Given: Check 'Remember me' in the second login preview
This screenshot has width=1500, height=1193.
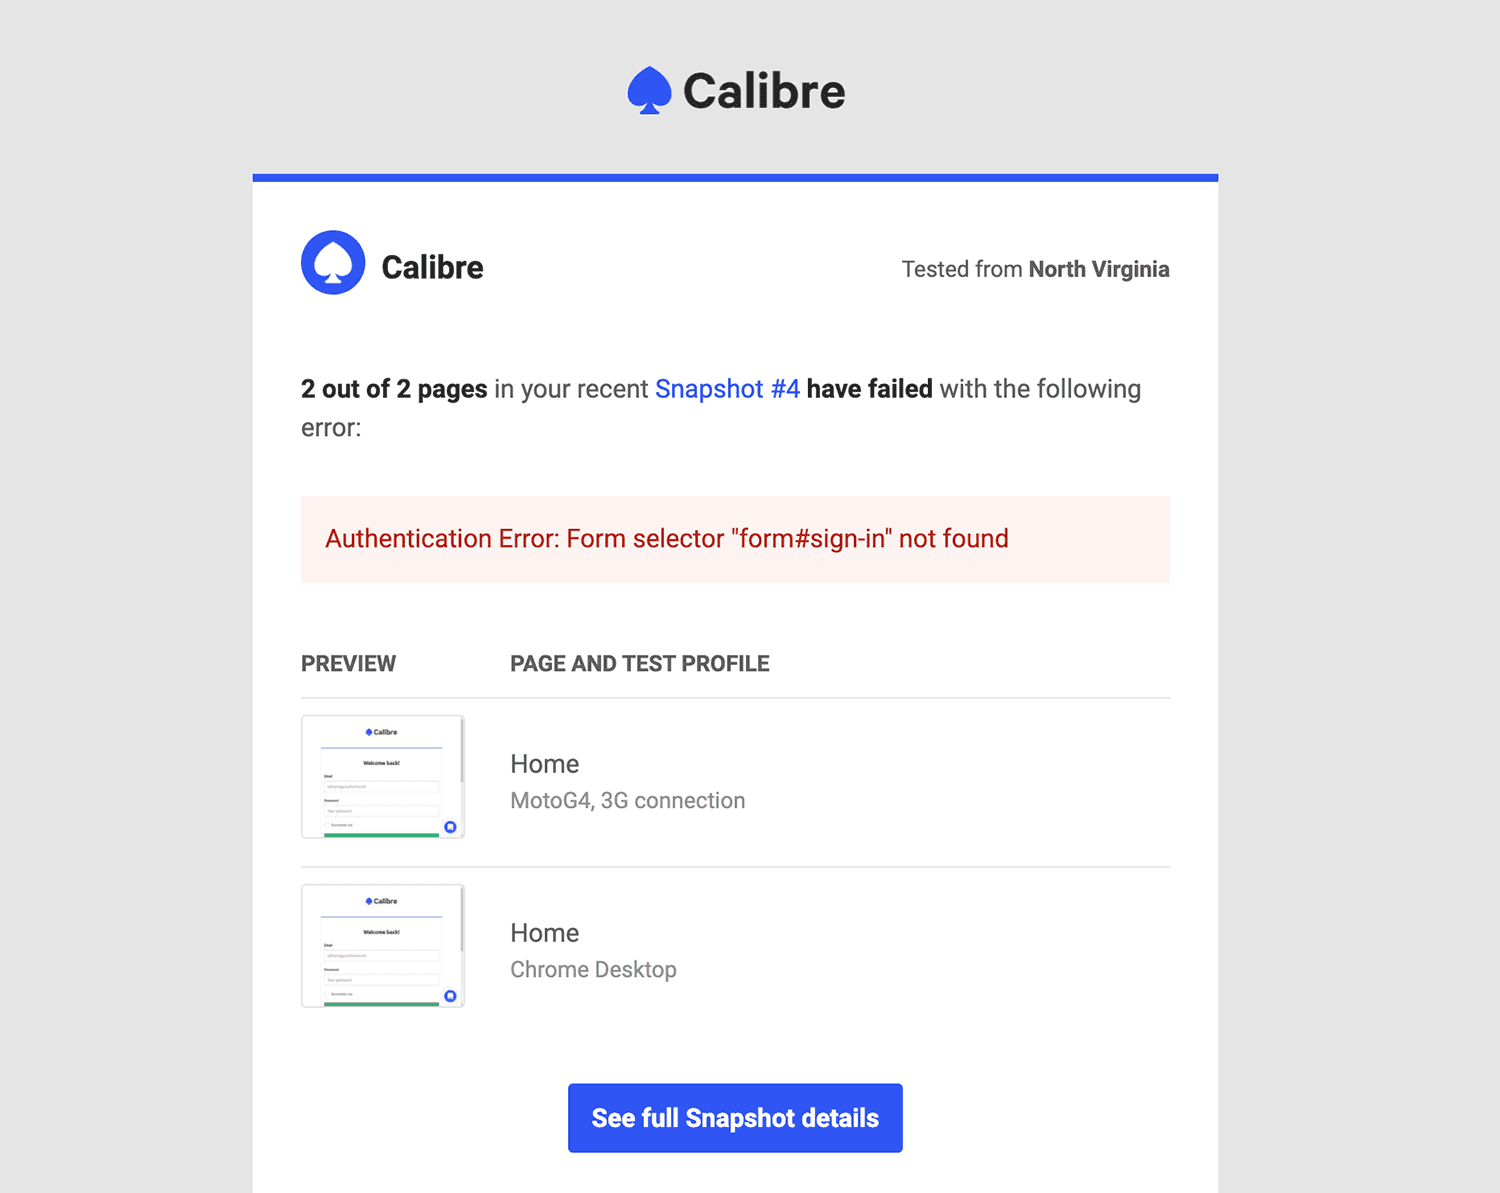Looking at the screenshot, I should click(328, 992).
